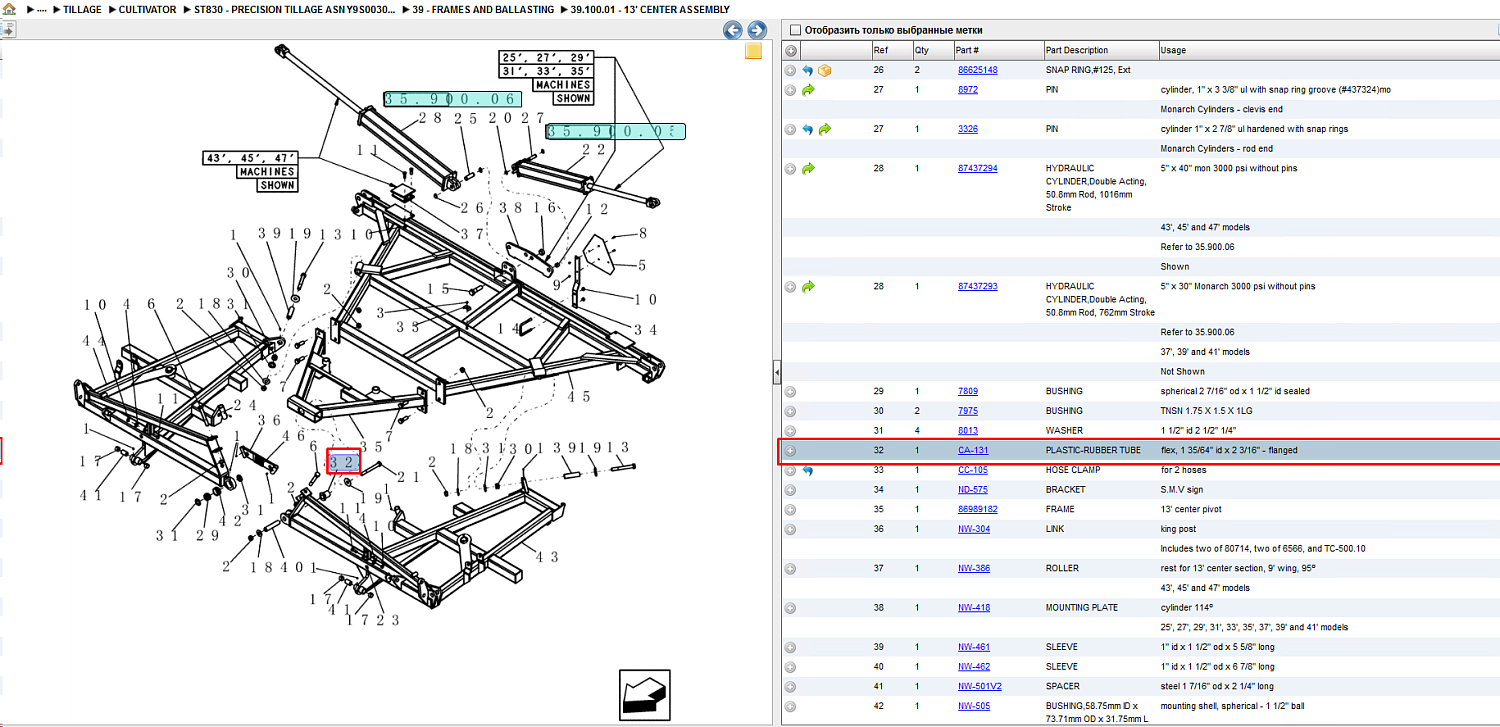
Task: Enable the 'Отобразить только выбранные метки' checkbox
Action: pyautogui.click(x=795, y=30)
